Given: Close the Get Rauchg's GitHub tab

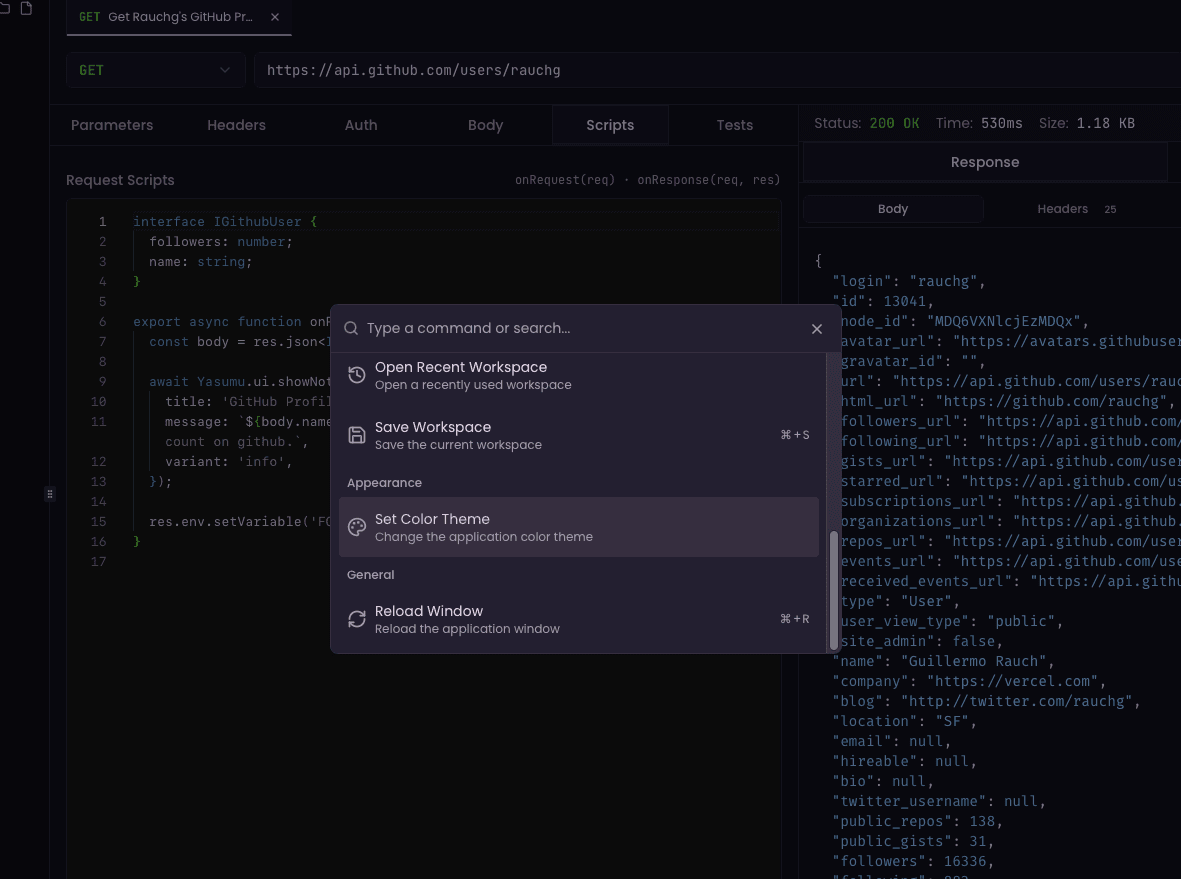Looking at the screenshot, I should click(x=275, y=17).
